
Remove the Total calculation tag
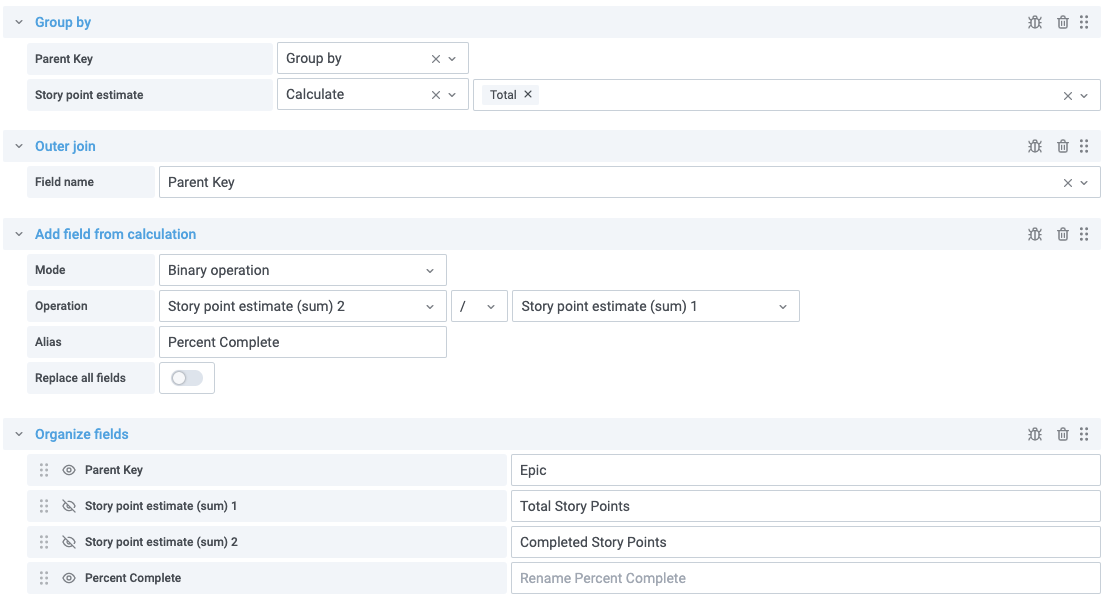[527, 93]
